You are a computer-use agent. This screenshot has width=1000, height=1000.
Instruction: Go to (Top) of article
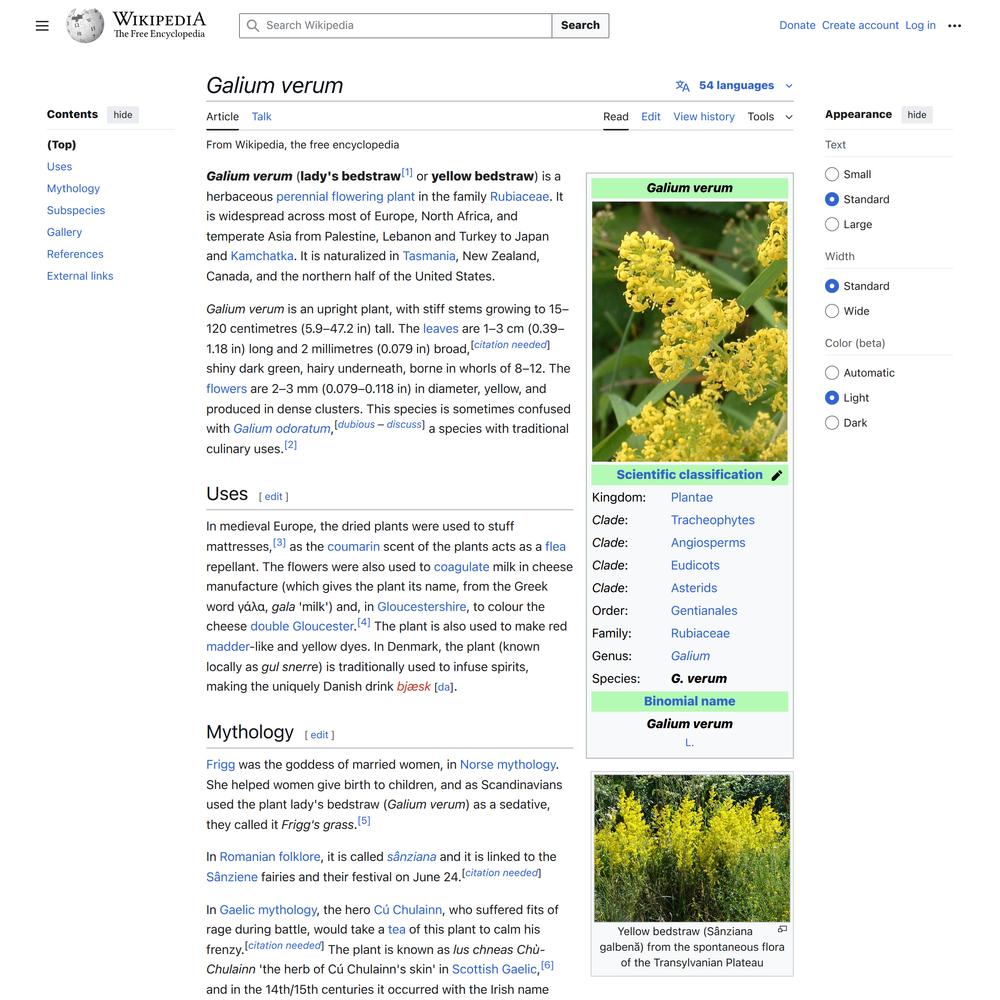pyautogui.click(x=61, y=145)
